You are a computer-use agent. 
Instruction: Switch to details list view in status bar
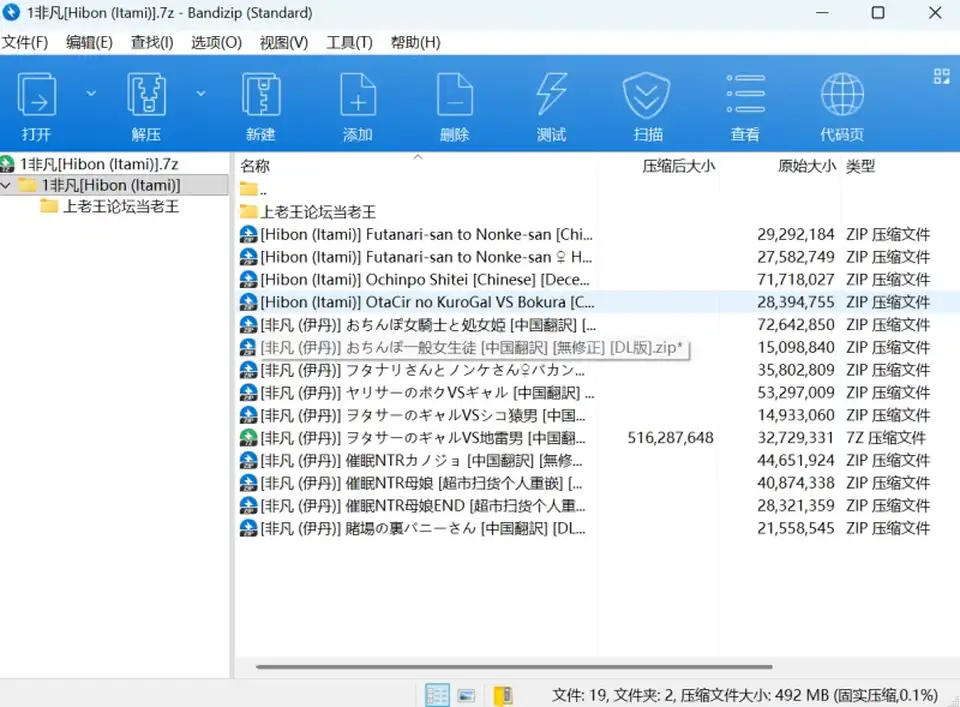(x=437, y=695)
